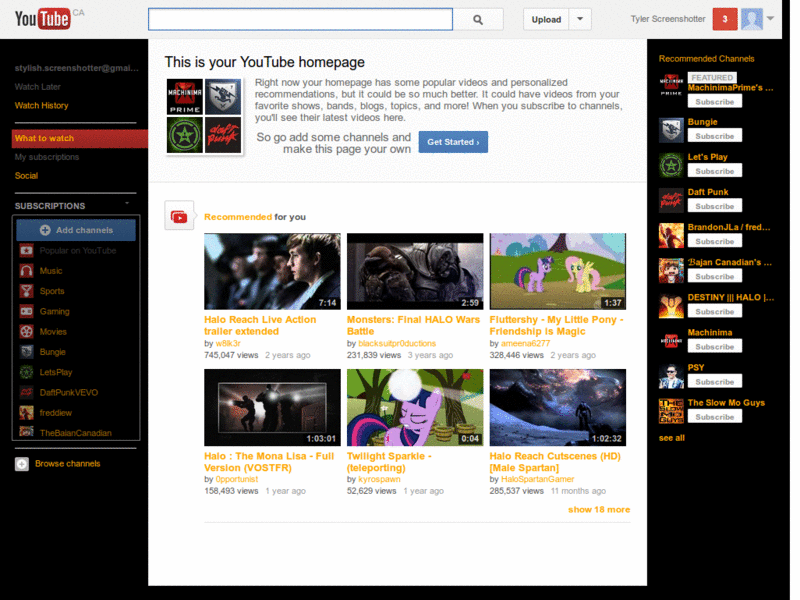
Task: Select Social in sidebar
Action: [26, 176]
